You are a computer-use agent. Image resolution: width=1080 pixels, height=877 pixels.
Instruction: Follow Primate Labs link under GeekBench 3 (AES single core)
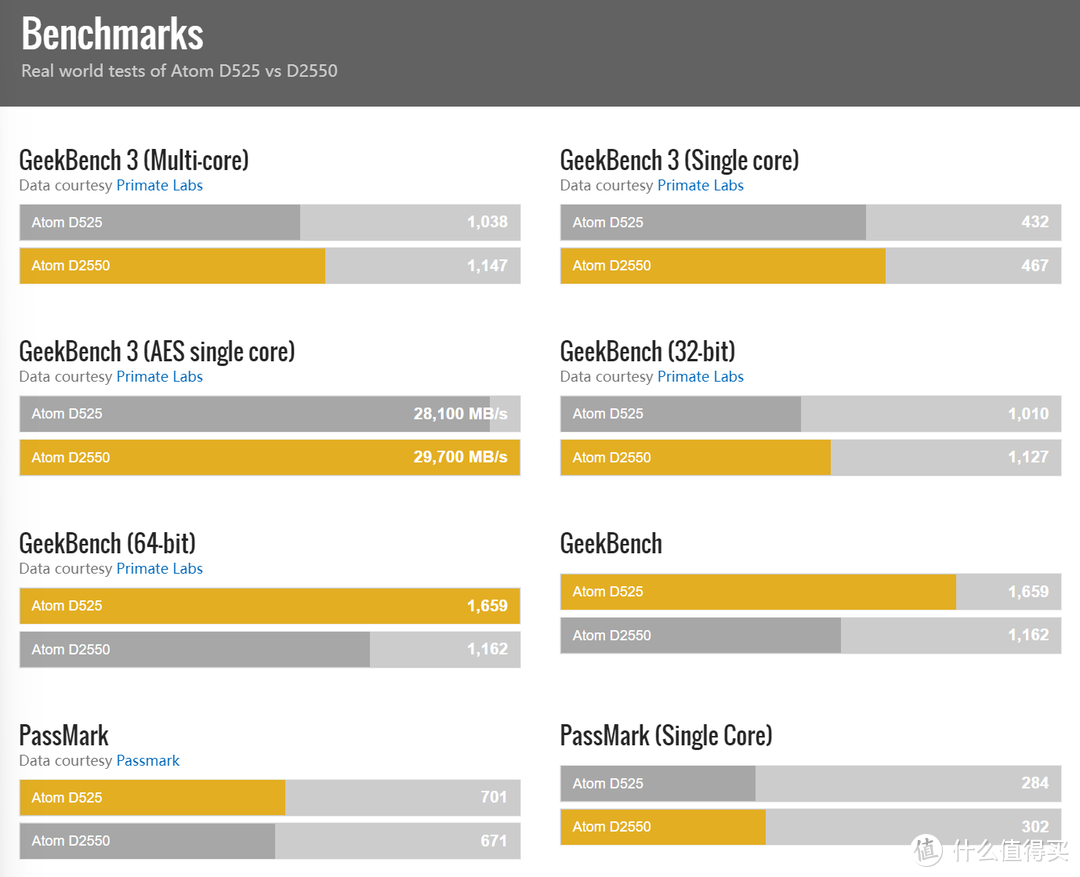(159, 377)
